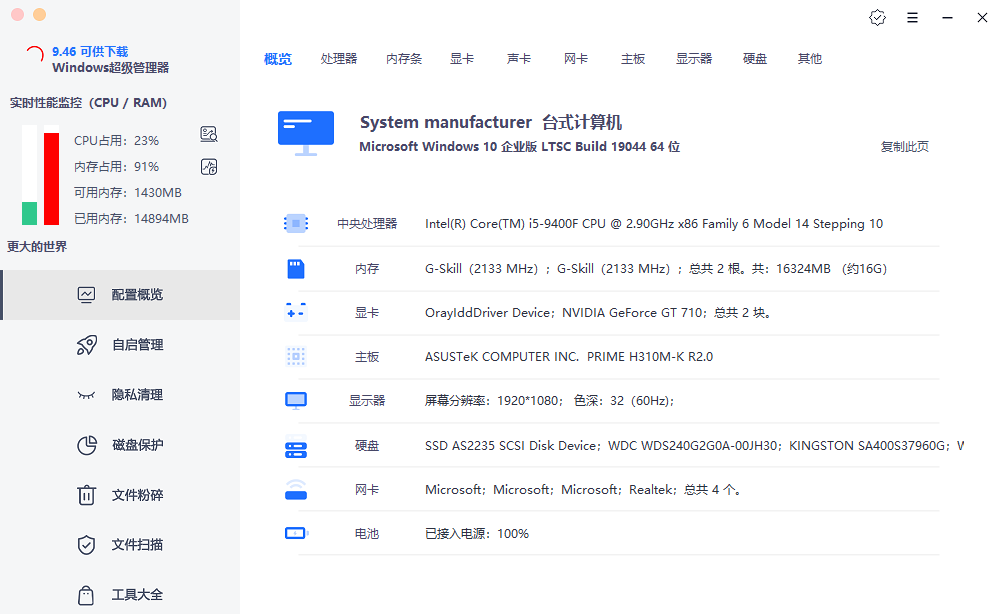999x614 pixels.
Task: Click the Intel Core i5-9400F CPU text
Action: (x=654, y=224)
